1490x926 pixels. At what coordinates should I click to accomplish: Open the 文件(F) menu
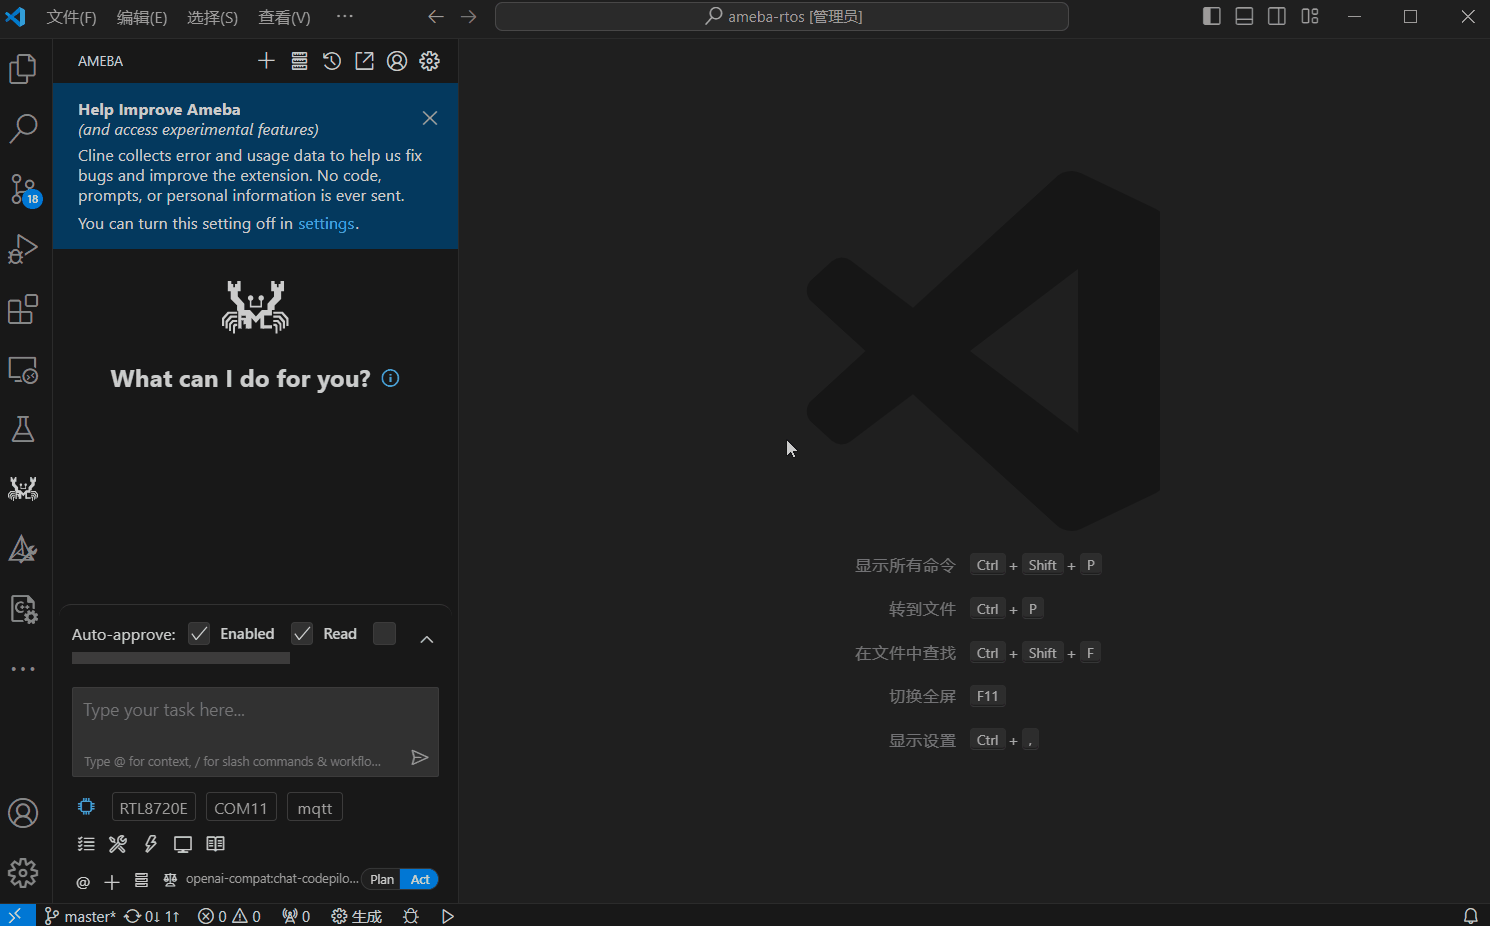pyautogui.click(x=71, y=17)
